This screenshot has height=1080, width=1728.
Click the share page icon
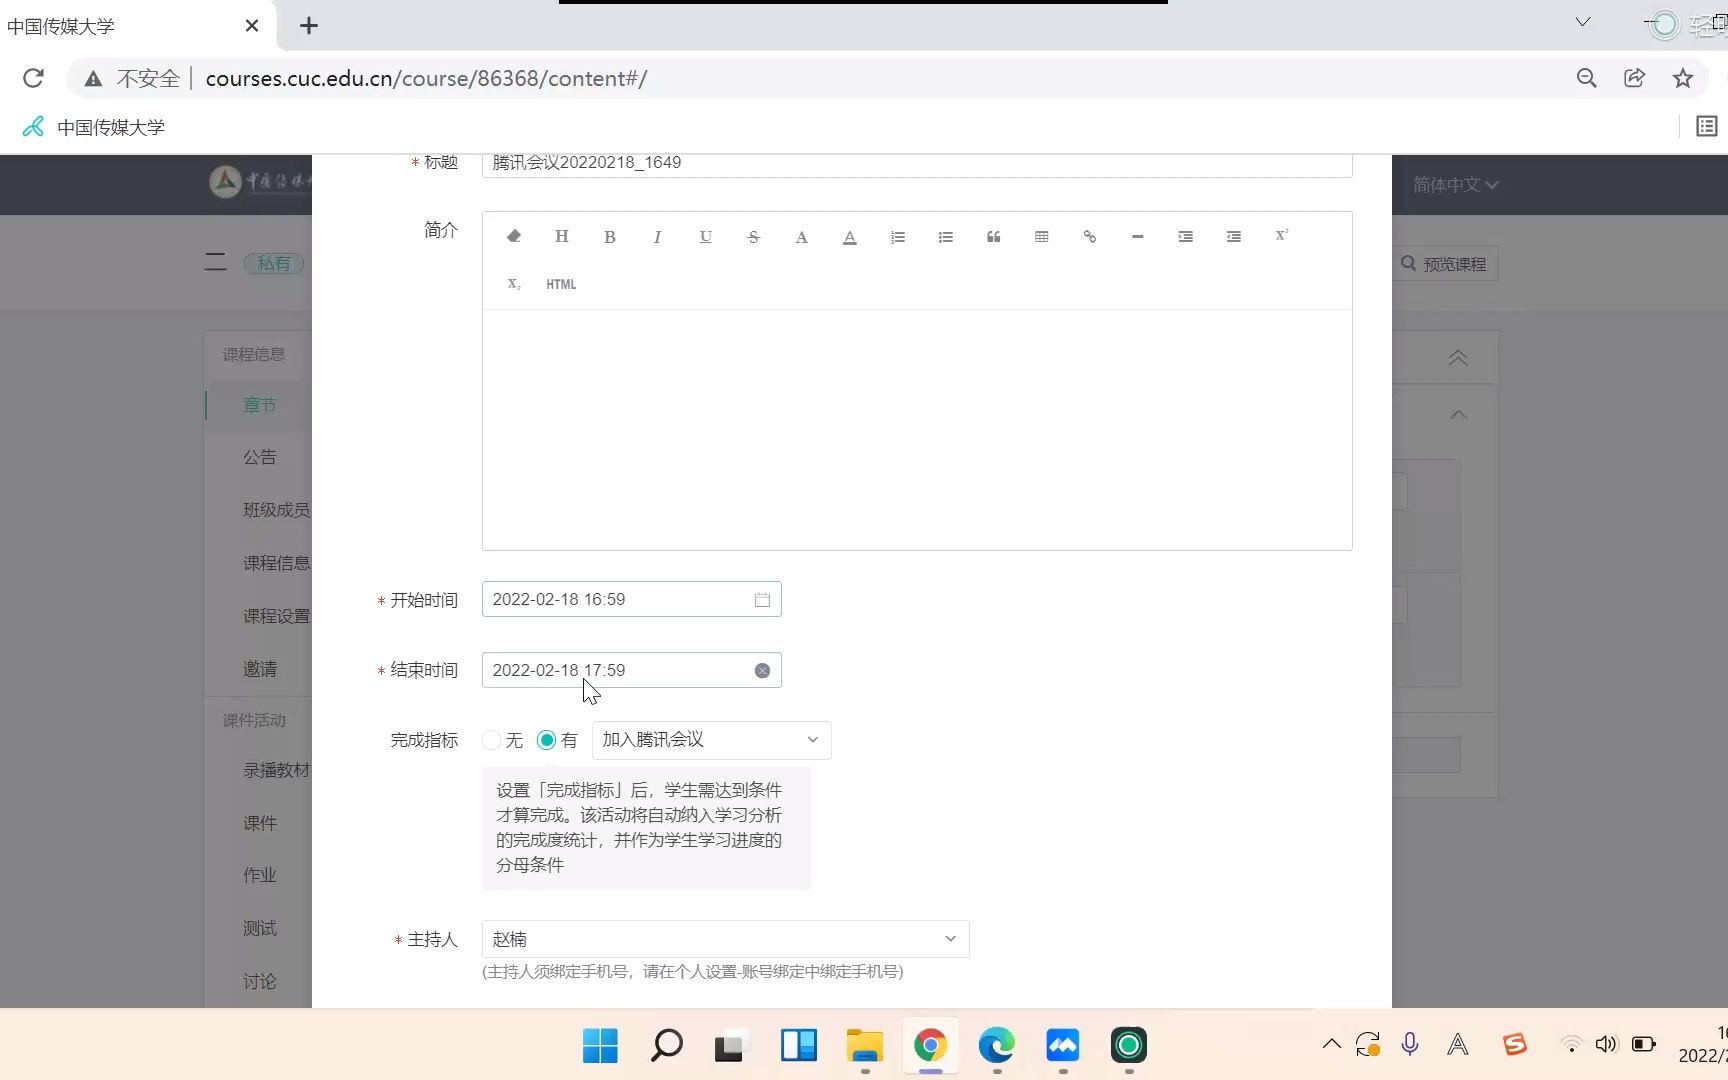[1635, 78]
